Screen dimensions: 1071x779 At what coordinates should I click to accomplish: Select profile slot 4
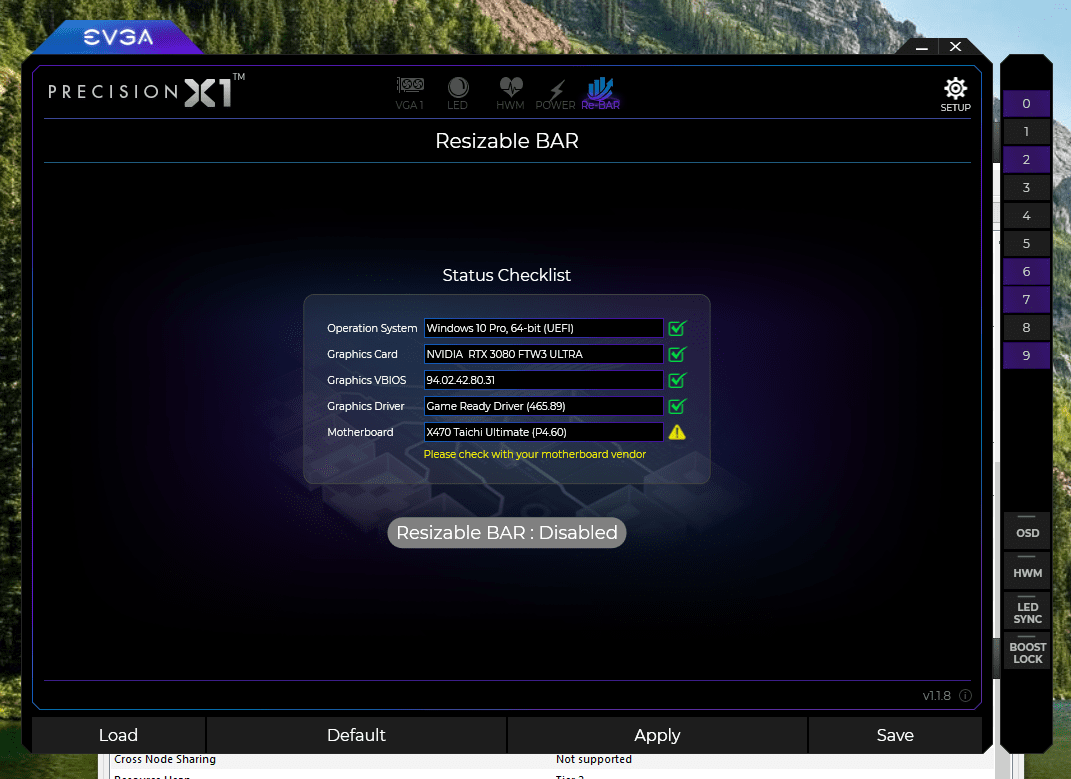click(1026, 216)
